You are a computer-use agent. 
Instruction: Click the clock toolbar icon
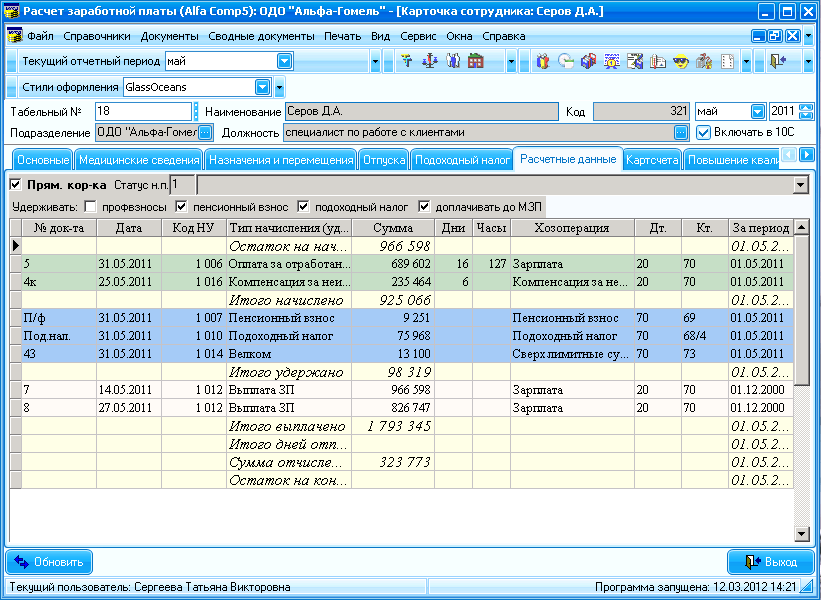point(564,61)
